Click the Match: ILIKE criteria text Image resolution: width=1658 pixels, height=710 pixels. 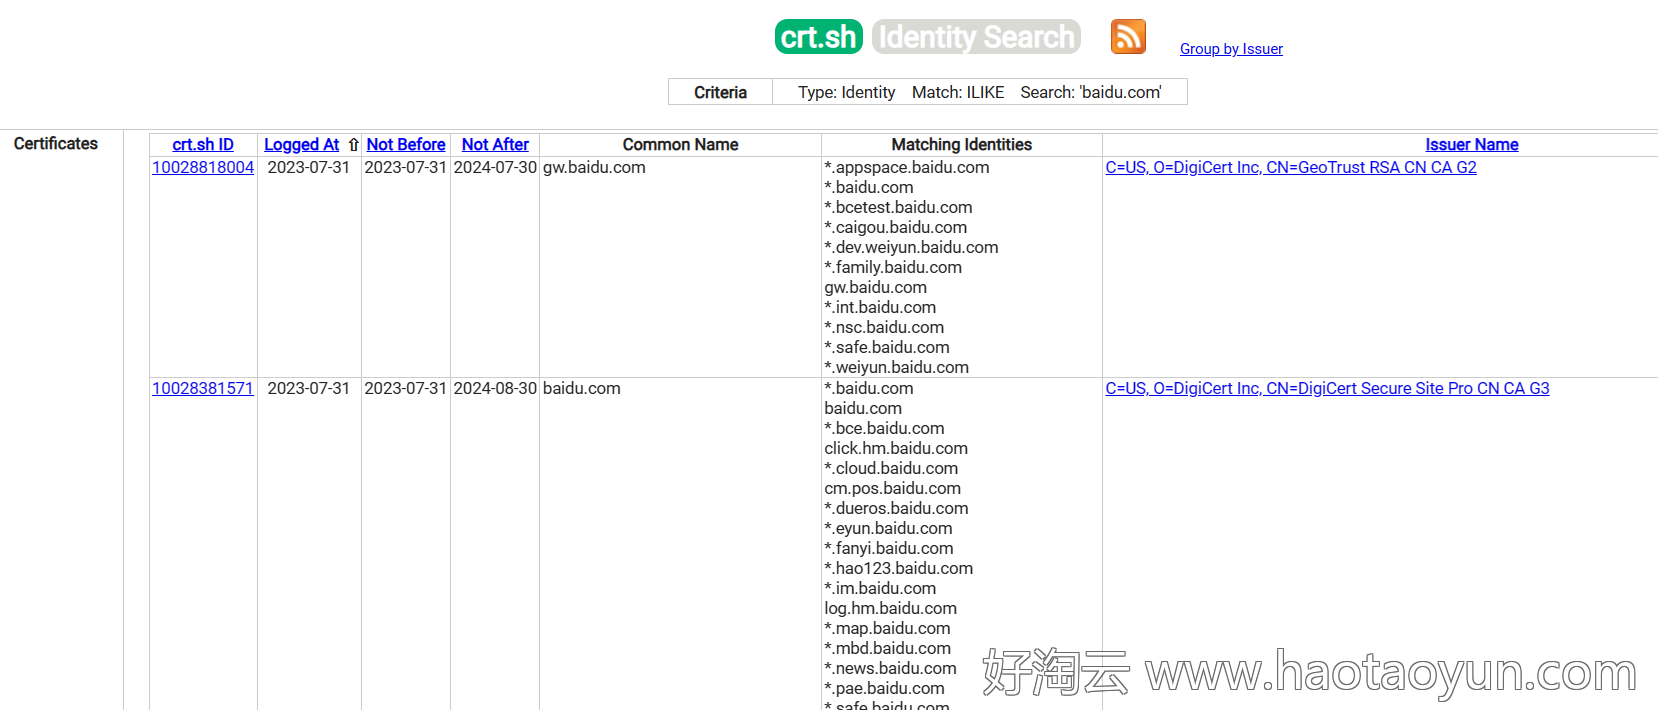click(x=958, y=92)
